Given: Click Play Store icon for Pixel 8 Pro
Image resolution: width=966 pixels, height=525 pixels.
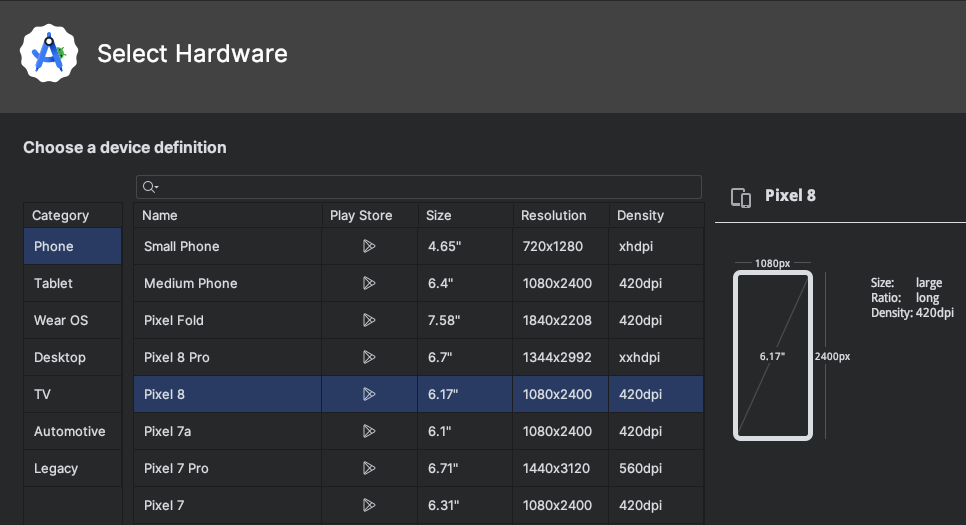Looking at the screenshot, I should [369, 357].
